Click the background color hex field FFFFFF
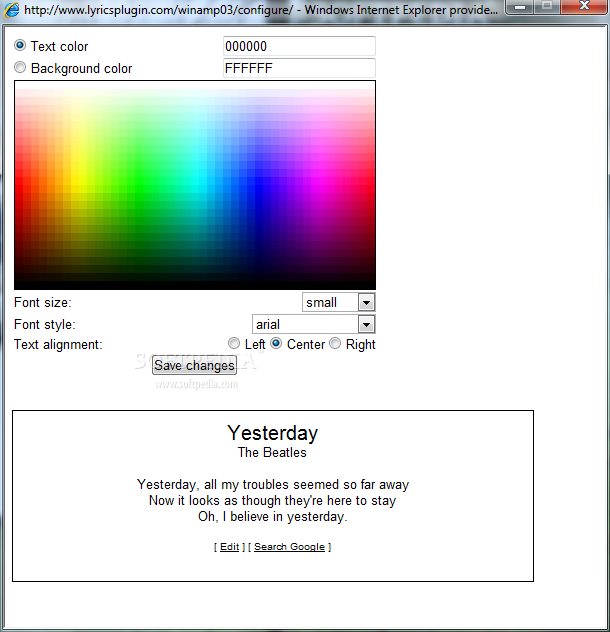 (299, 68)
